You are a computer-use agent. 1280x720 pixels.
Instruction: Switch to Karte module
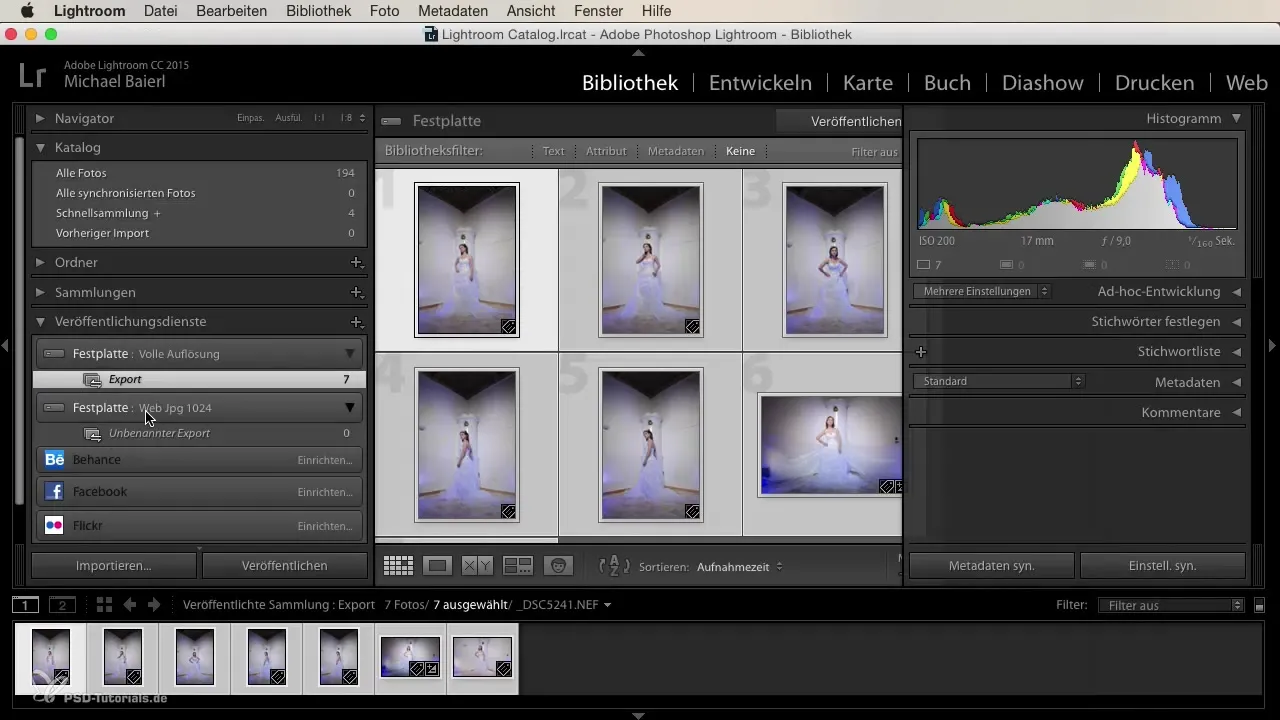[868, 82]
